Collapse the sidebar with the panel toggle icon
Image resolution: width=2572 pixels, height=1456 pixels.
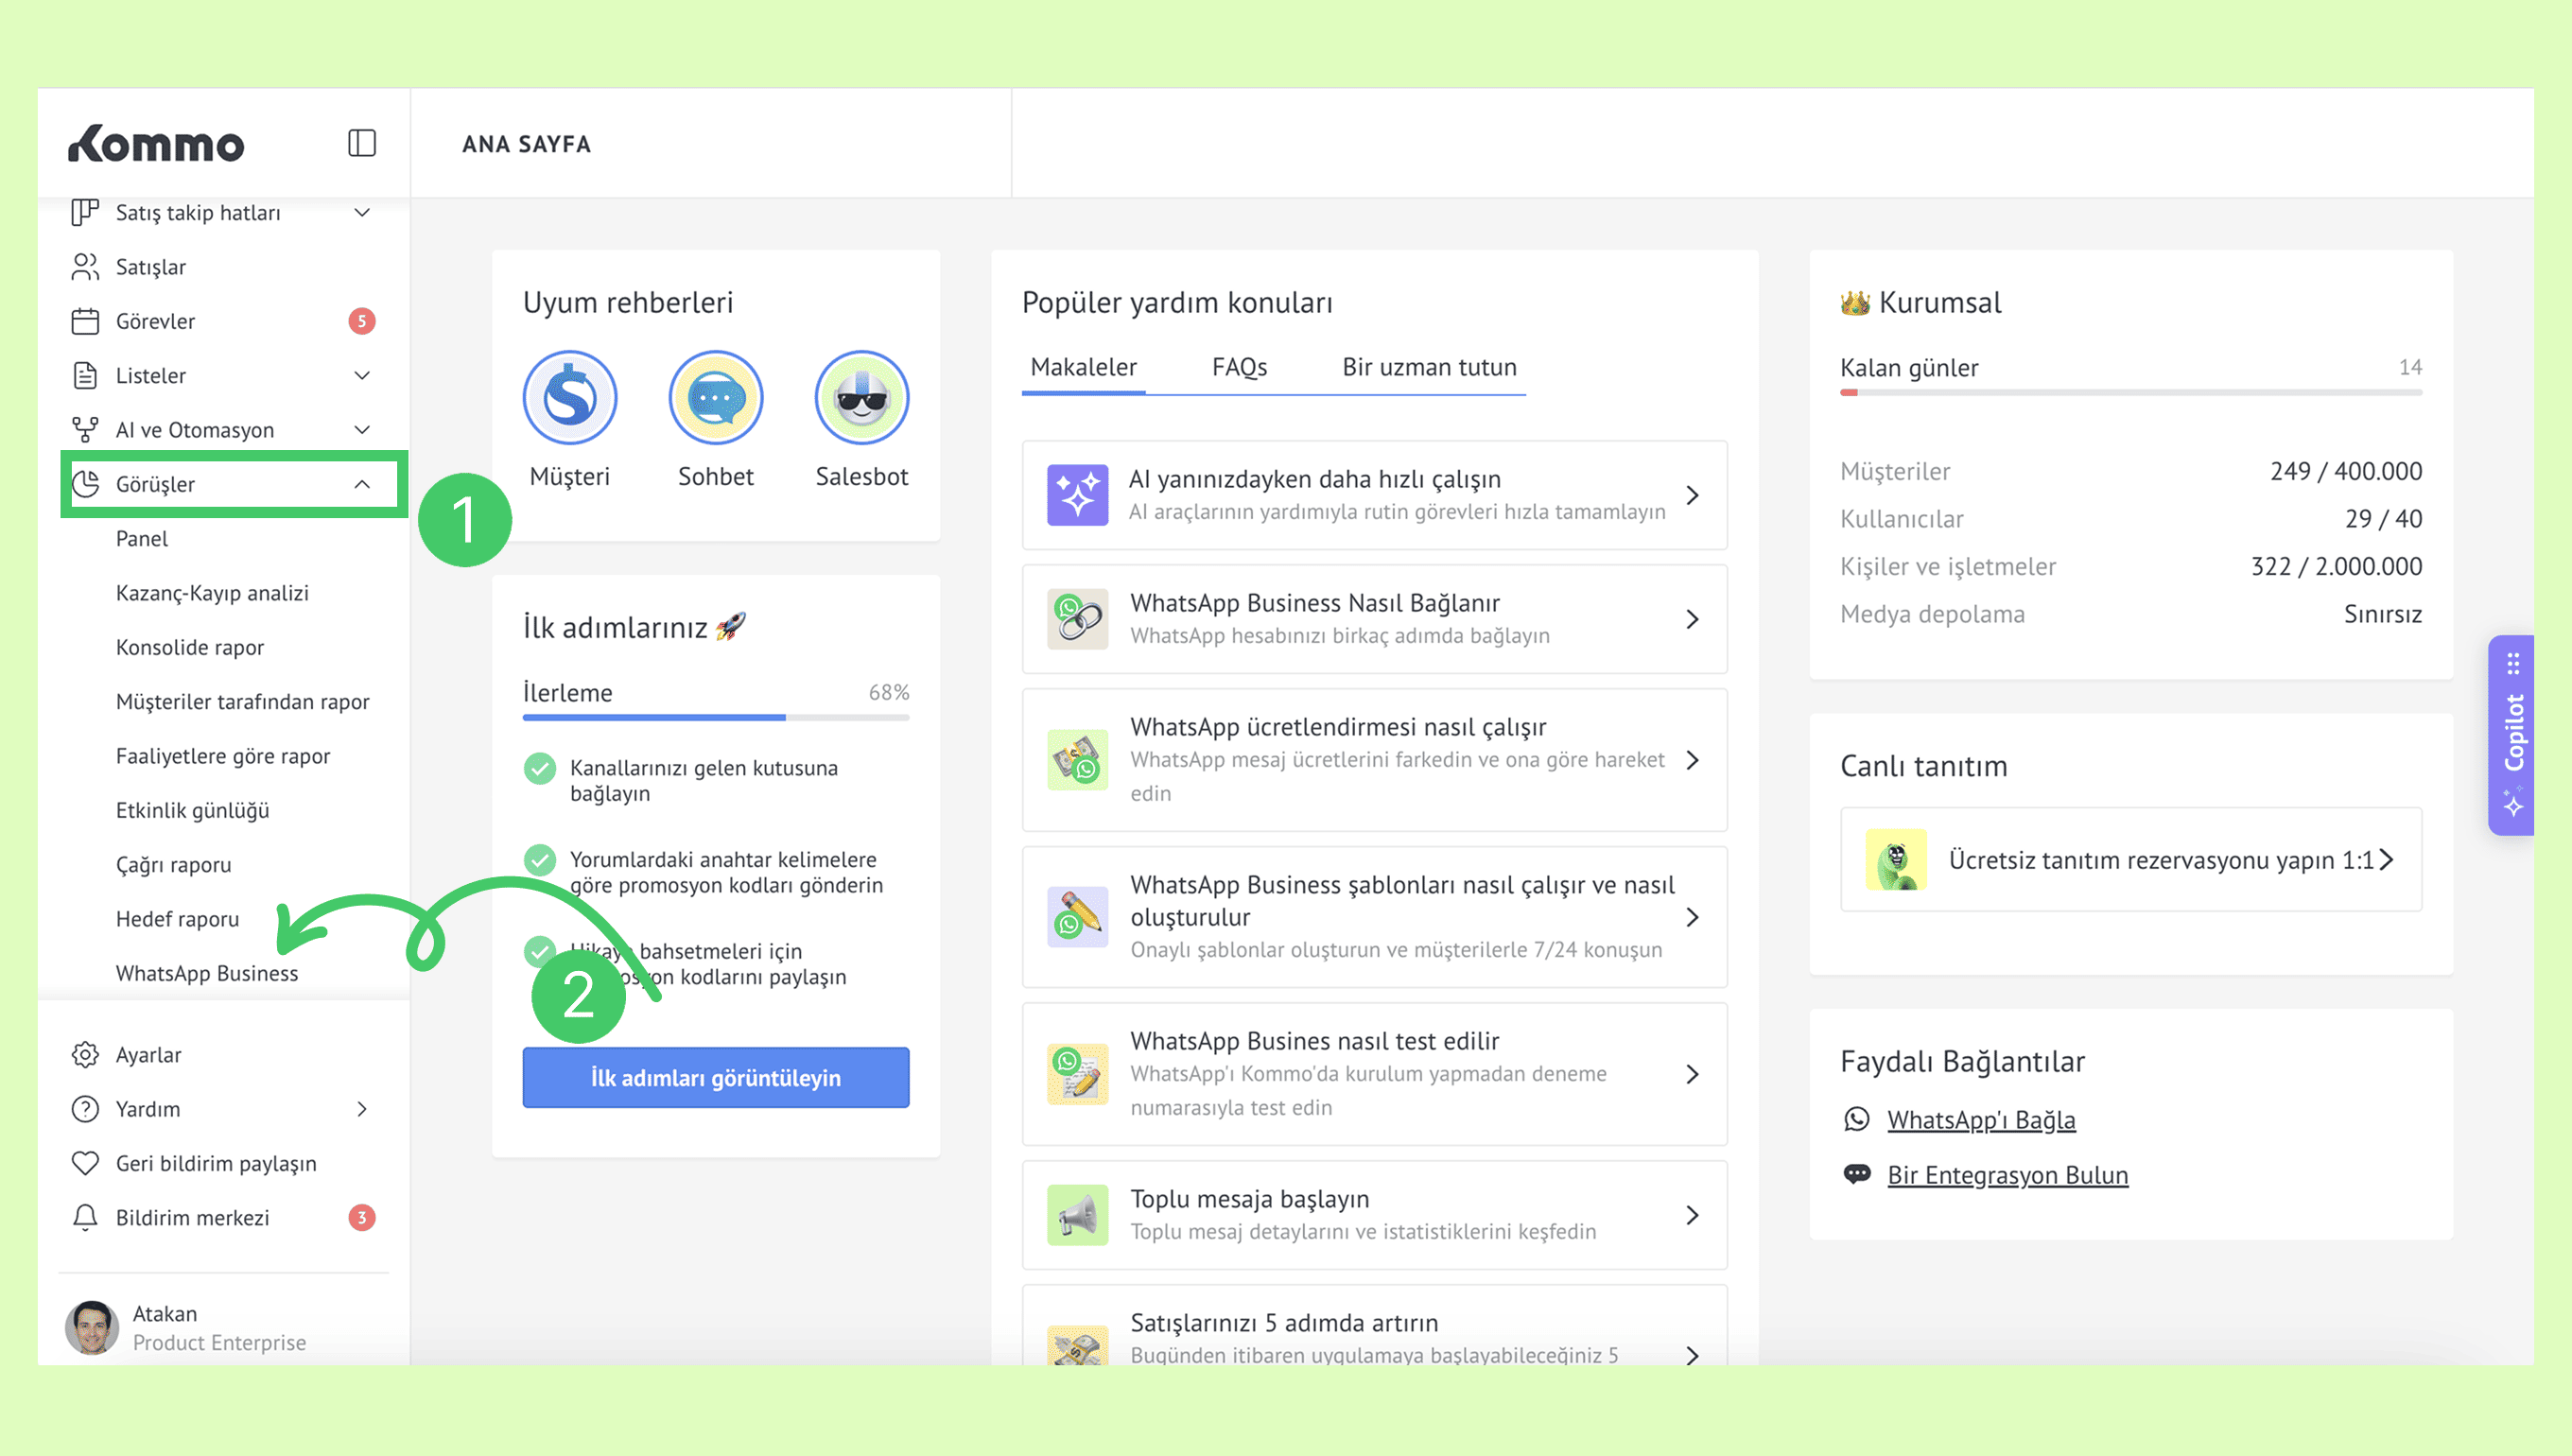point(361,143)
